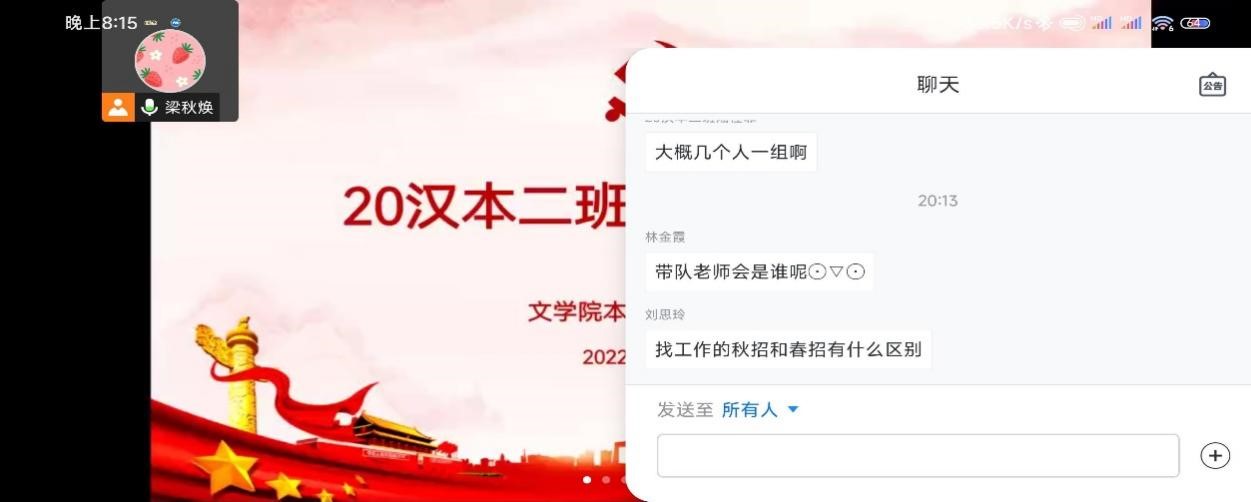This screenshot has height=502, width=1251.
Task: Tap the message 带队老师会是谁呢
Action: [759, 271]
